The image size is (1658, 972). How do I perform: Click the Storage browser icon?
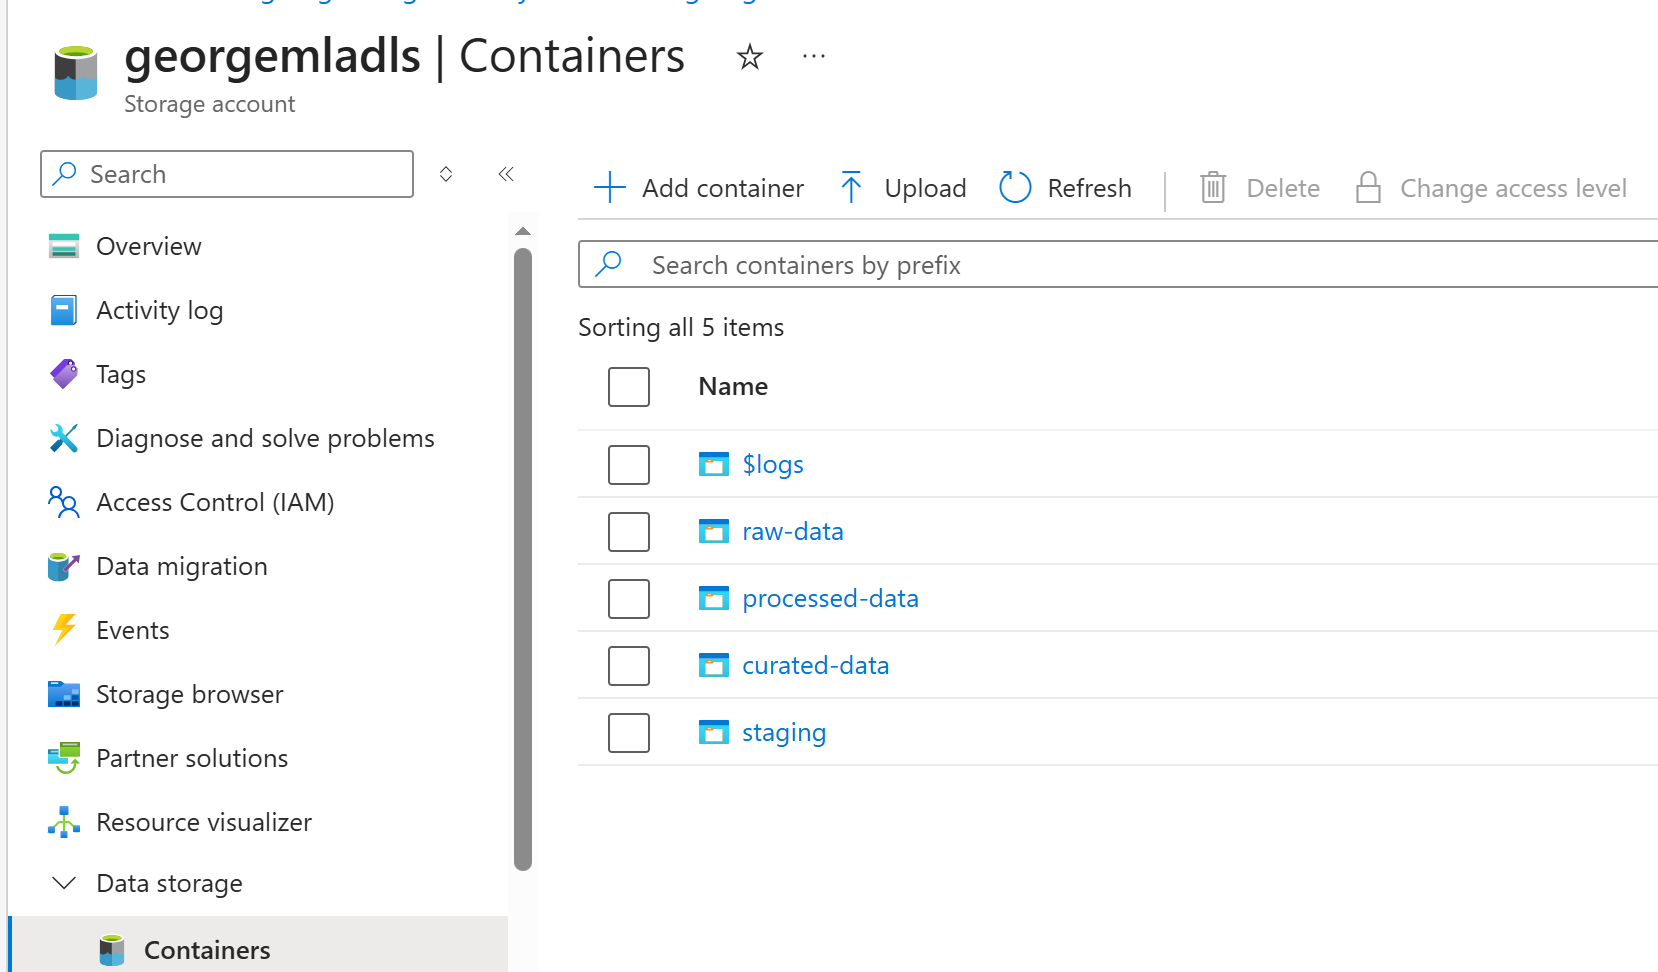coord(64,694)
